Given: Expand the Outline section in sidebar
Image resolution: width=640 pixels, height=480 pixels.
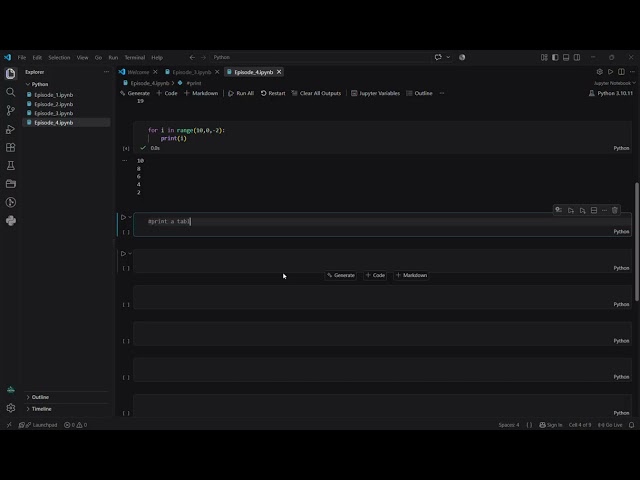Looking at the screenshot, I should pyautogui.click(x=38, y=397).
